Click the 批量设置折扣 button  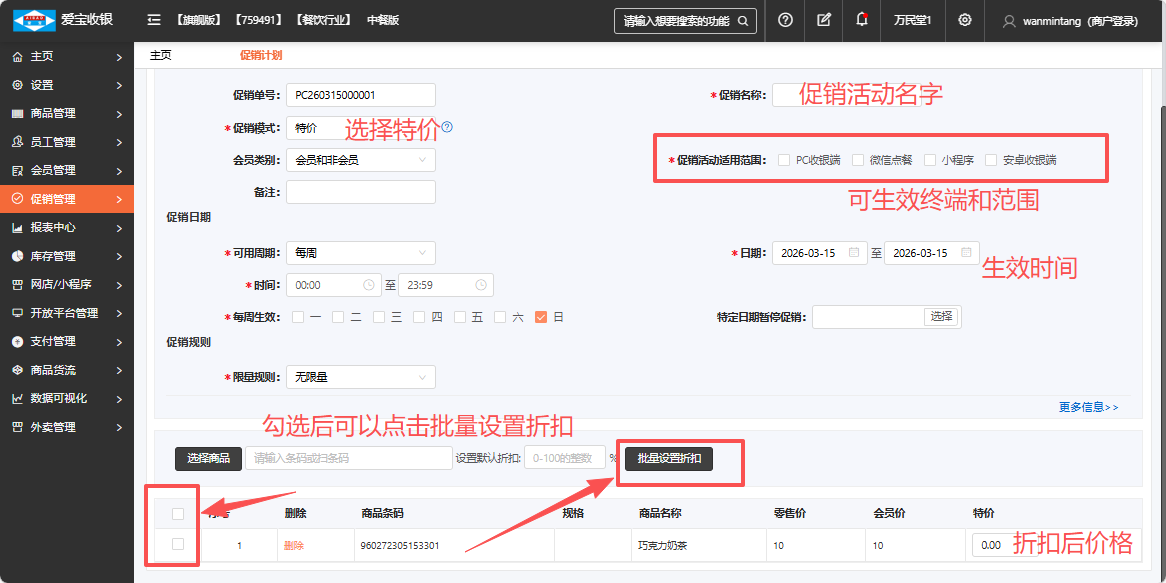point(669,458)
